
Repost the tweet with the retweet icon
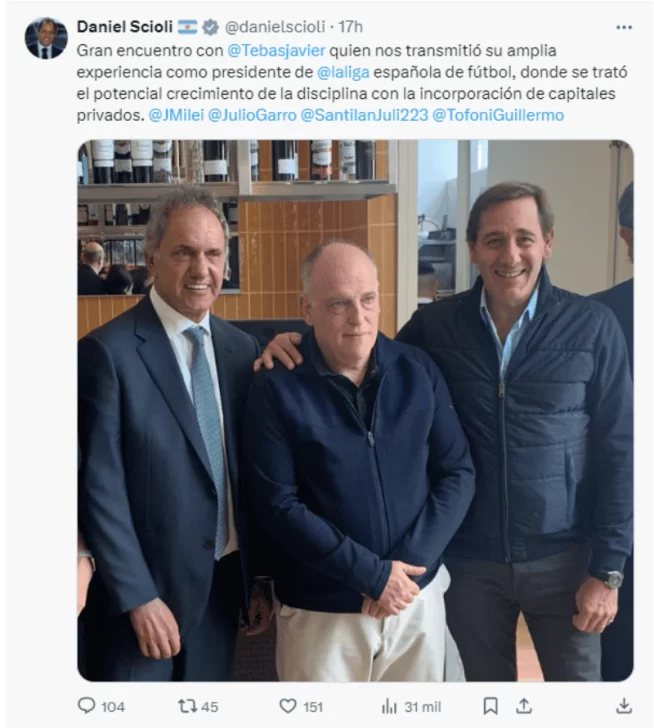point(187,706)
